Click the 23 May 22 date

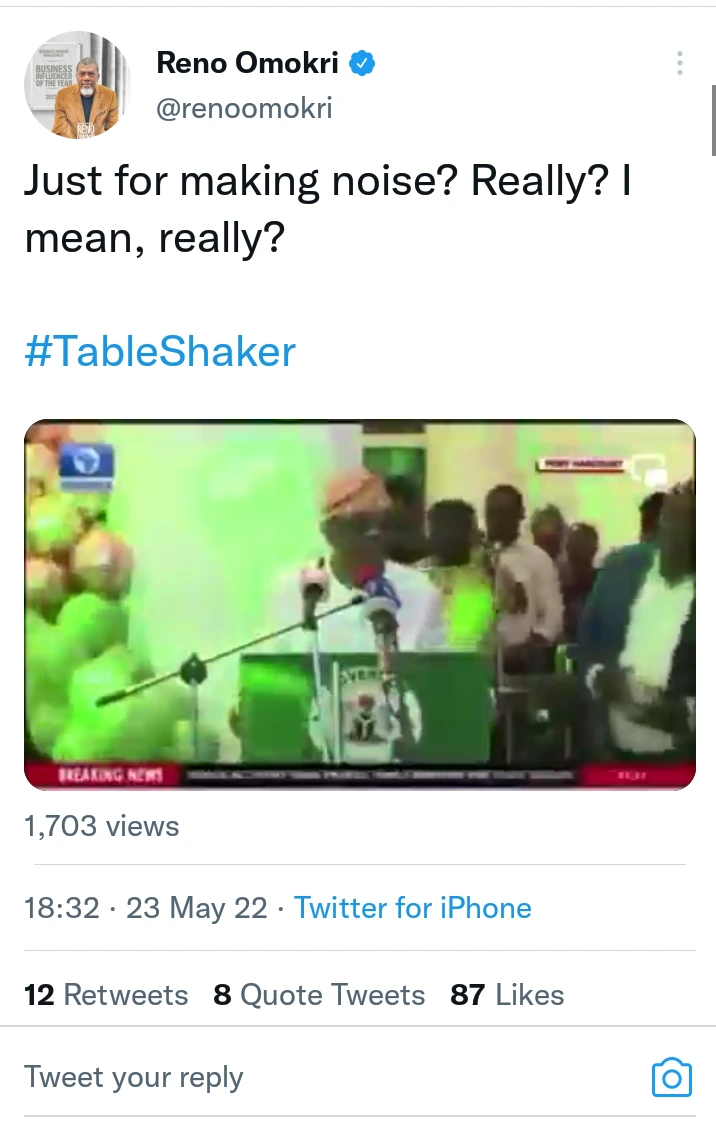pyautogui.click(x=196, y=908)
